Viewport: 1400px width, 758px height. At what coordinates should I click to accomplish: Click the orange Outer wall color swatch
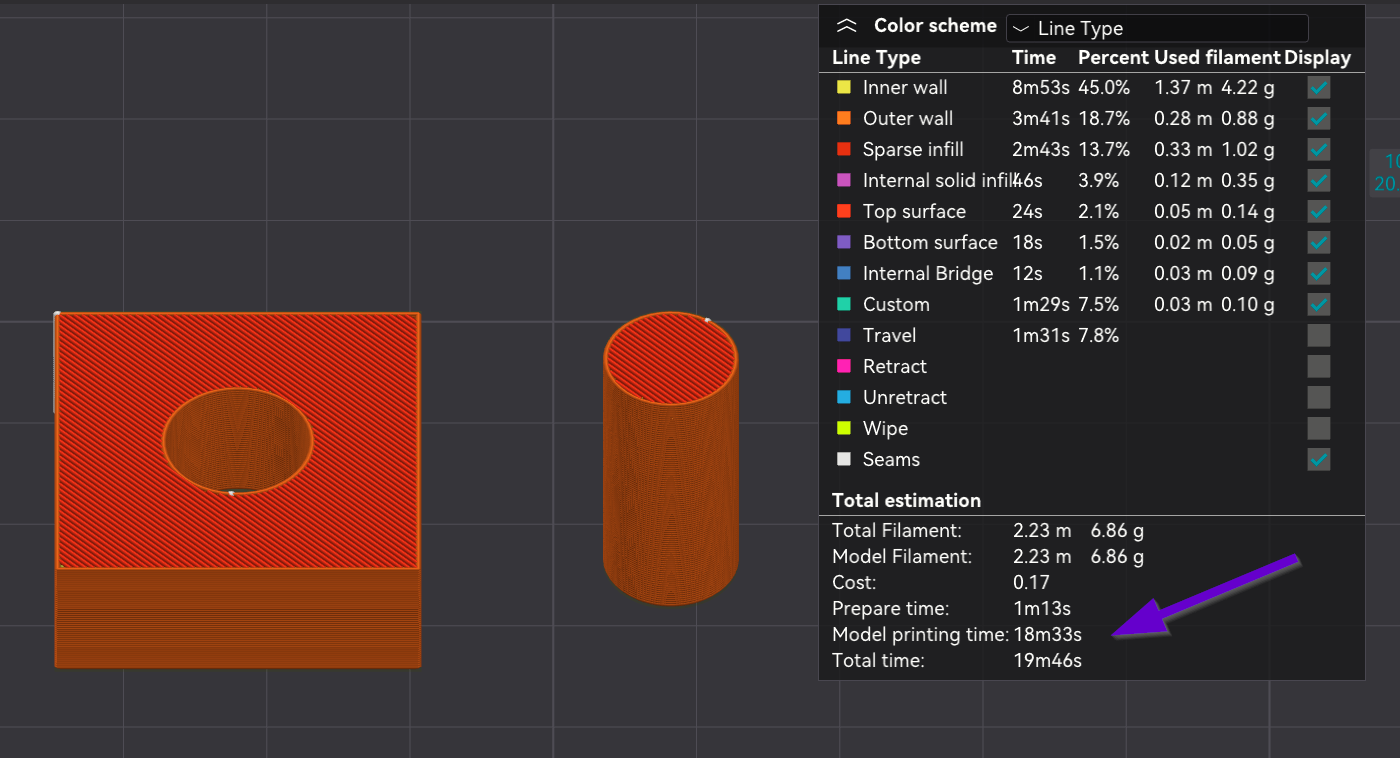pyautogui.click(x=843, y=118)
